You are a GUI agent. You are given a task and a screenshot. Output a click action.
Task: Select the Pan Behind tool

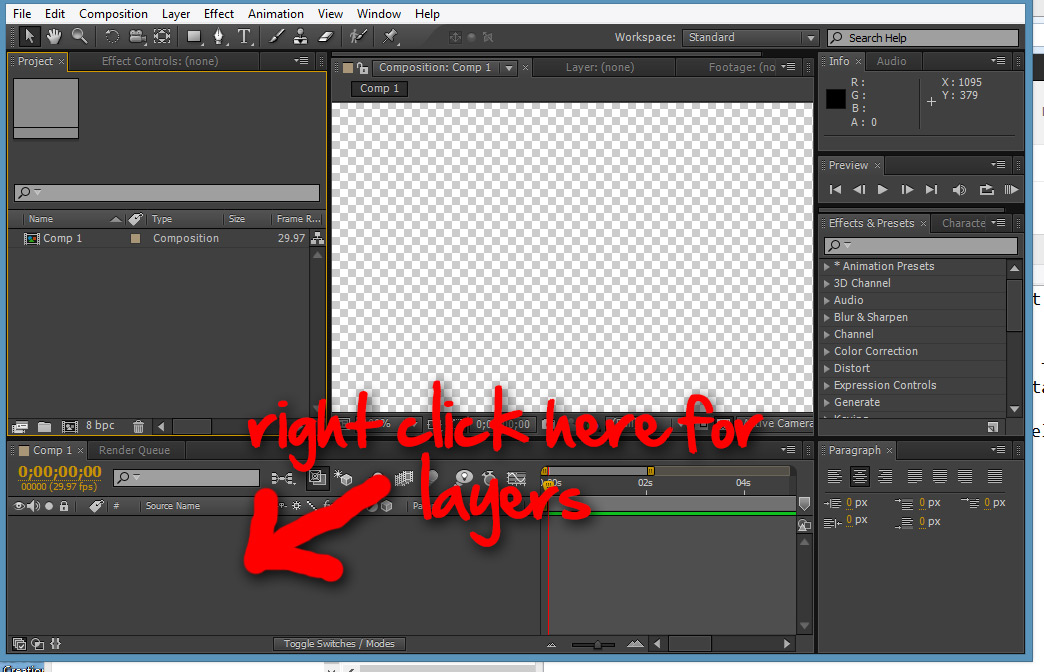tap(162, 37)
